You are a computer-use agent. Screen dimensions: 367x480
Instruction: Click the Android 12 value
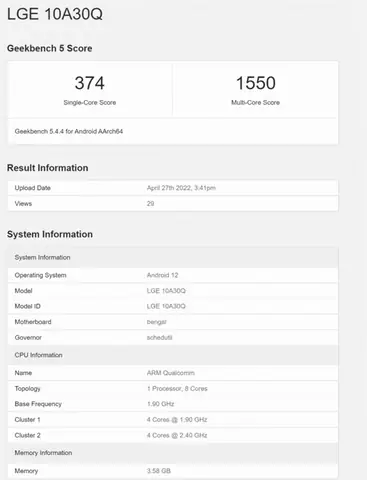pyautogui.click(x=162, y=275)
